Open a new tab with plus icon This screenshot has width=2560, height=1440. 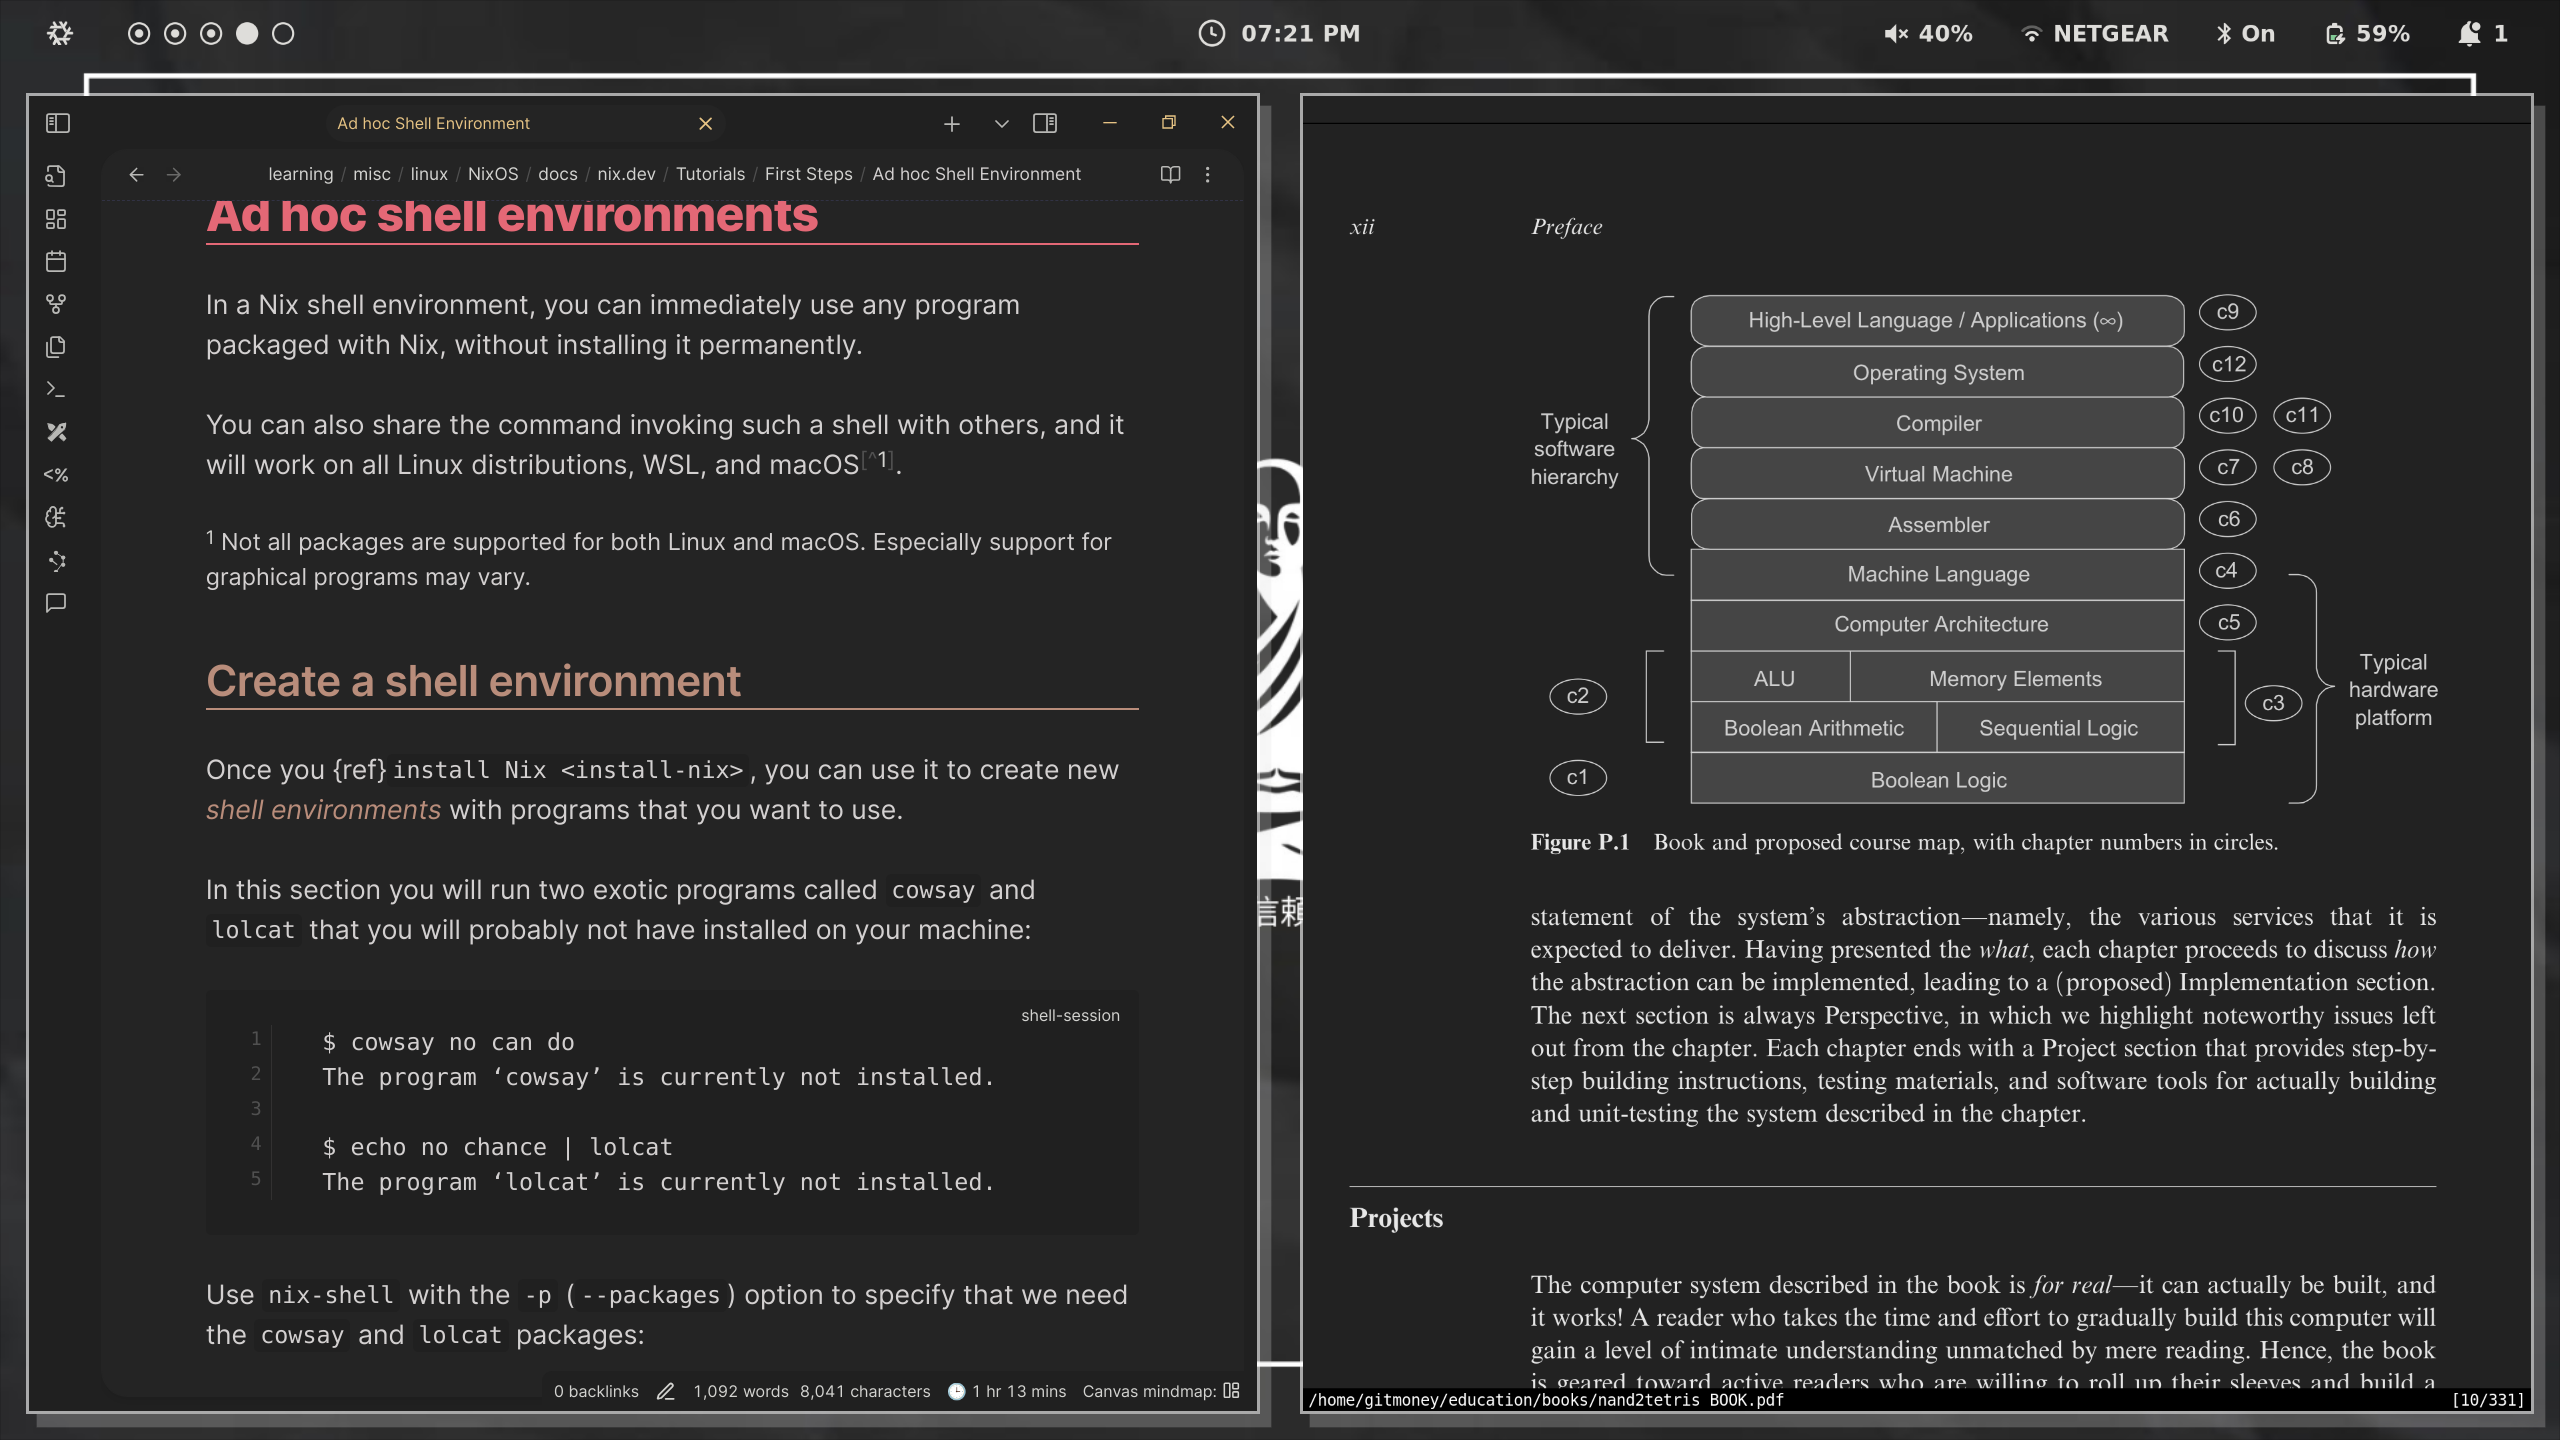[x=951, y=123]
